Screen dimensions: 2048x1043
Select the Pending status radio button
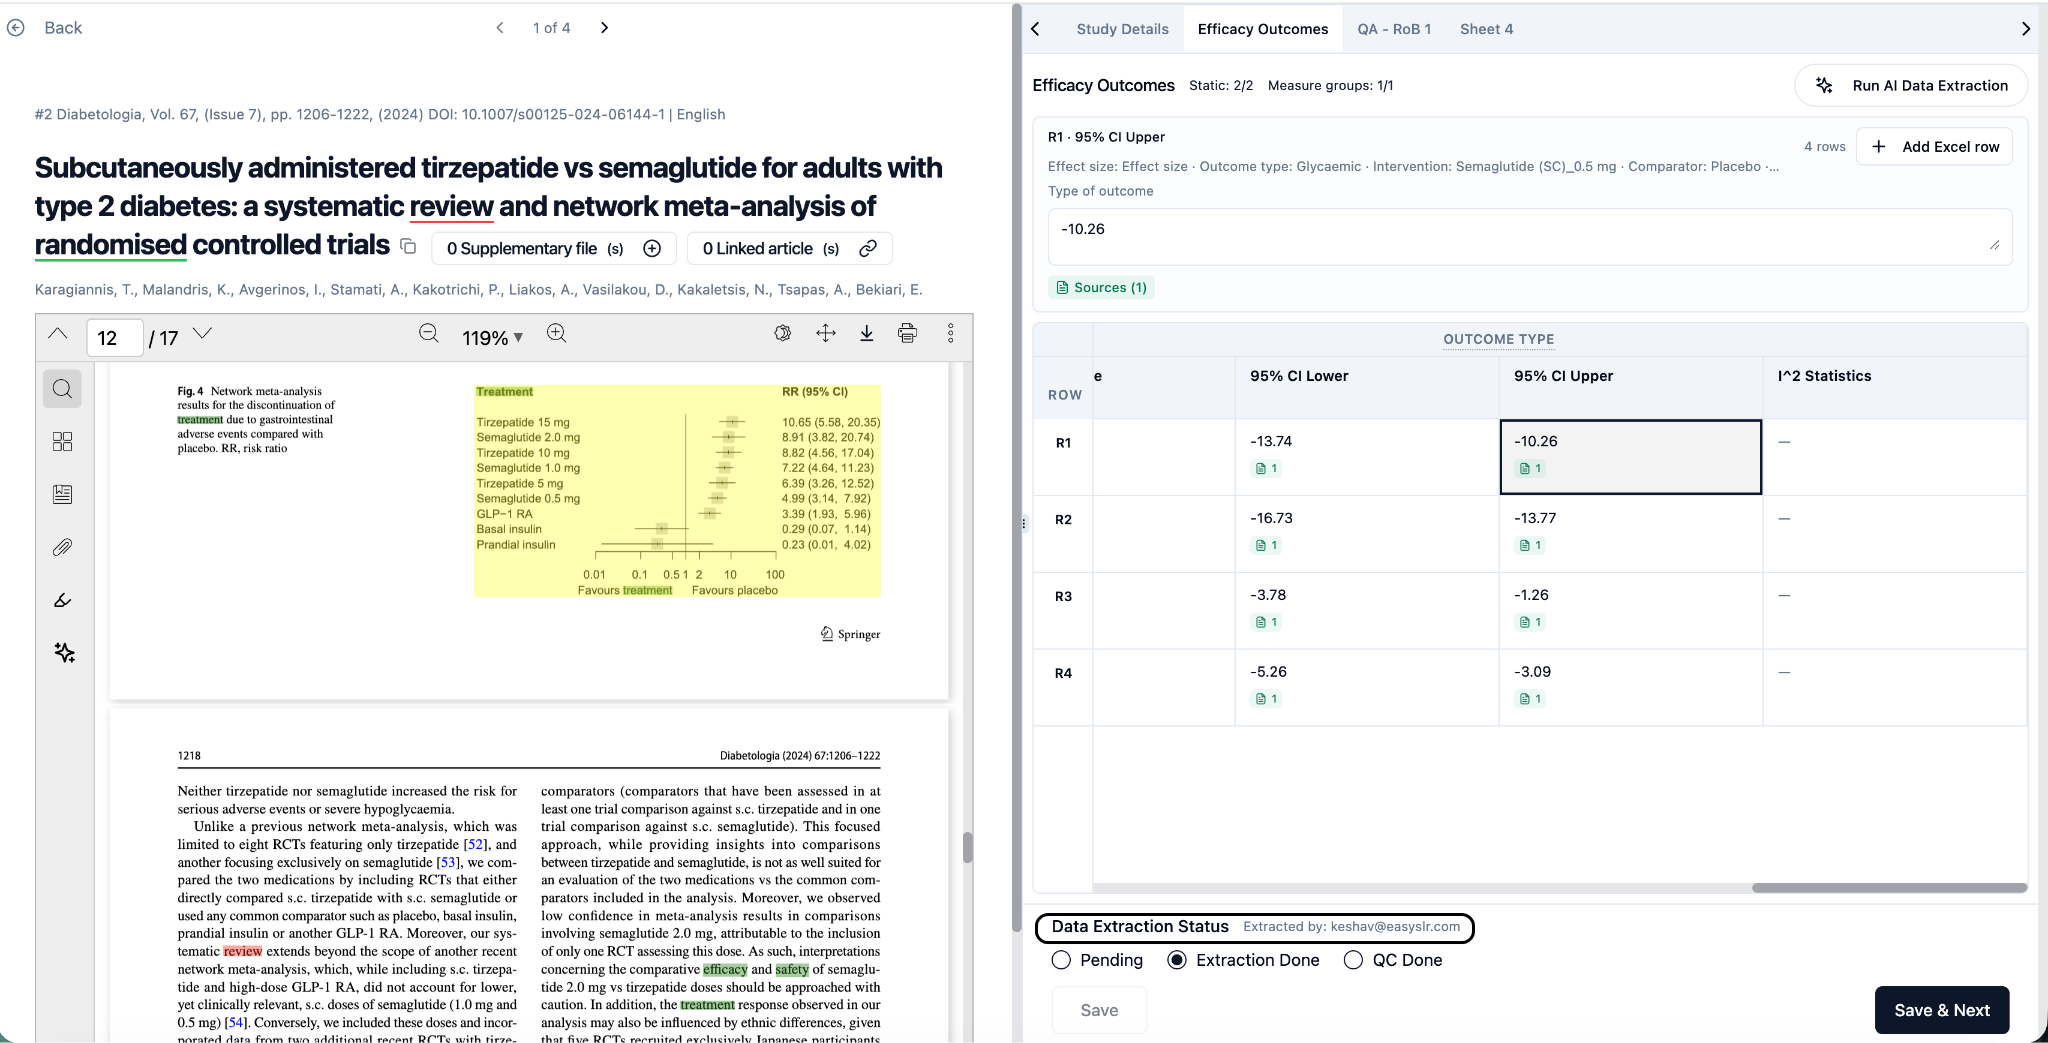(x=1061, y=960)
